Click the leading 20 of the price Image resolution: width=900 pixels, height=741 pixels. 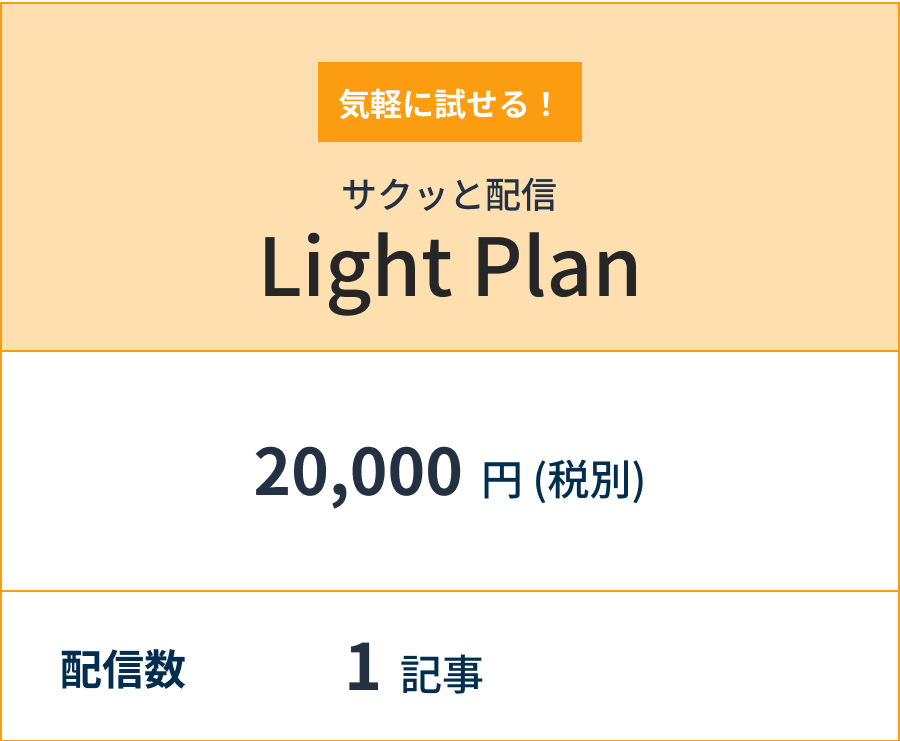[x=288, y=473]
